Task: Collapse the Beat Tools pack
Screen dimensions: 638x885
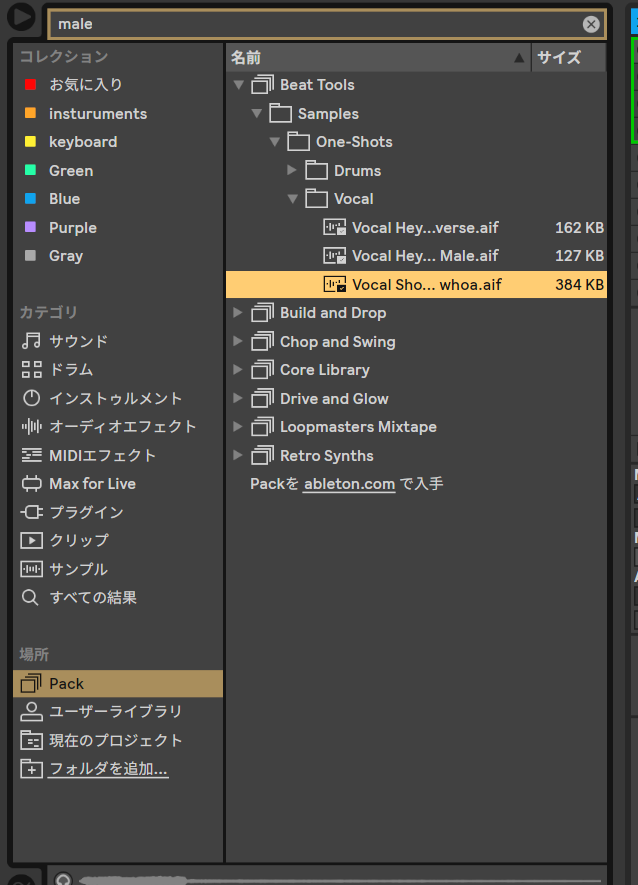Action: click(x=239, y=85)
